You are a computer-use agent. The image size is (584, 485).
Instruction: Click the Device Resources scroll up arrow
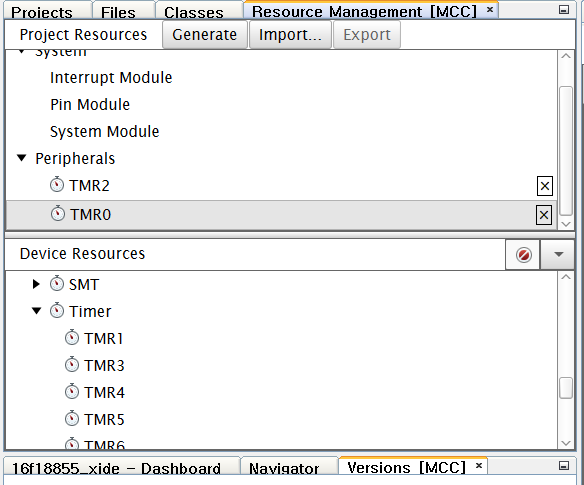566,277
